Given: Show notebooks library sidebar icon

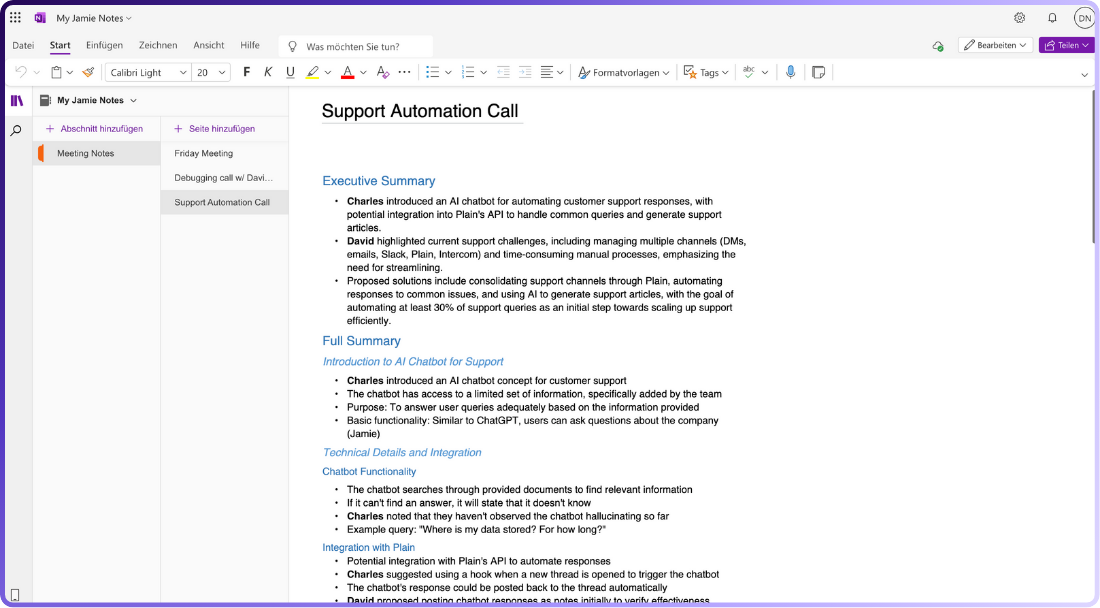Looking at the screenshot, I should (x=17, y=101).
